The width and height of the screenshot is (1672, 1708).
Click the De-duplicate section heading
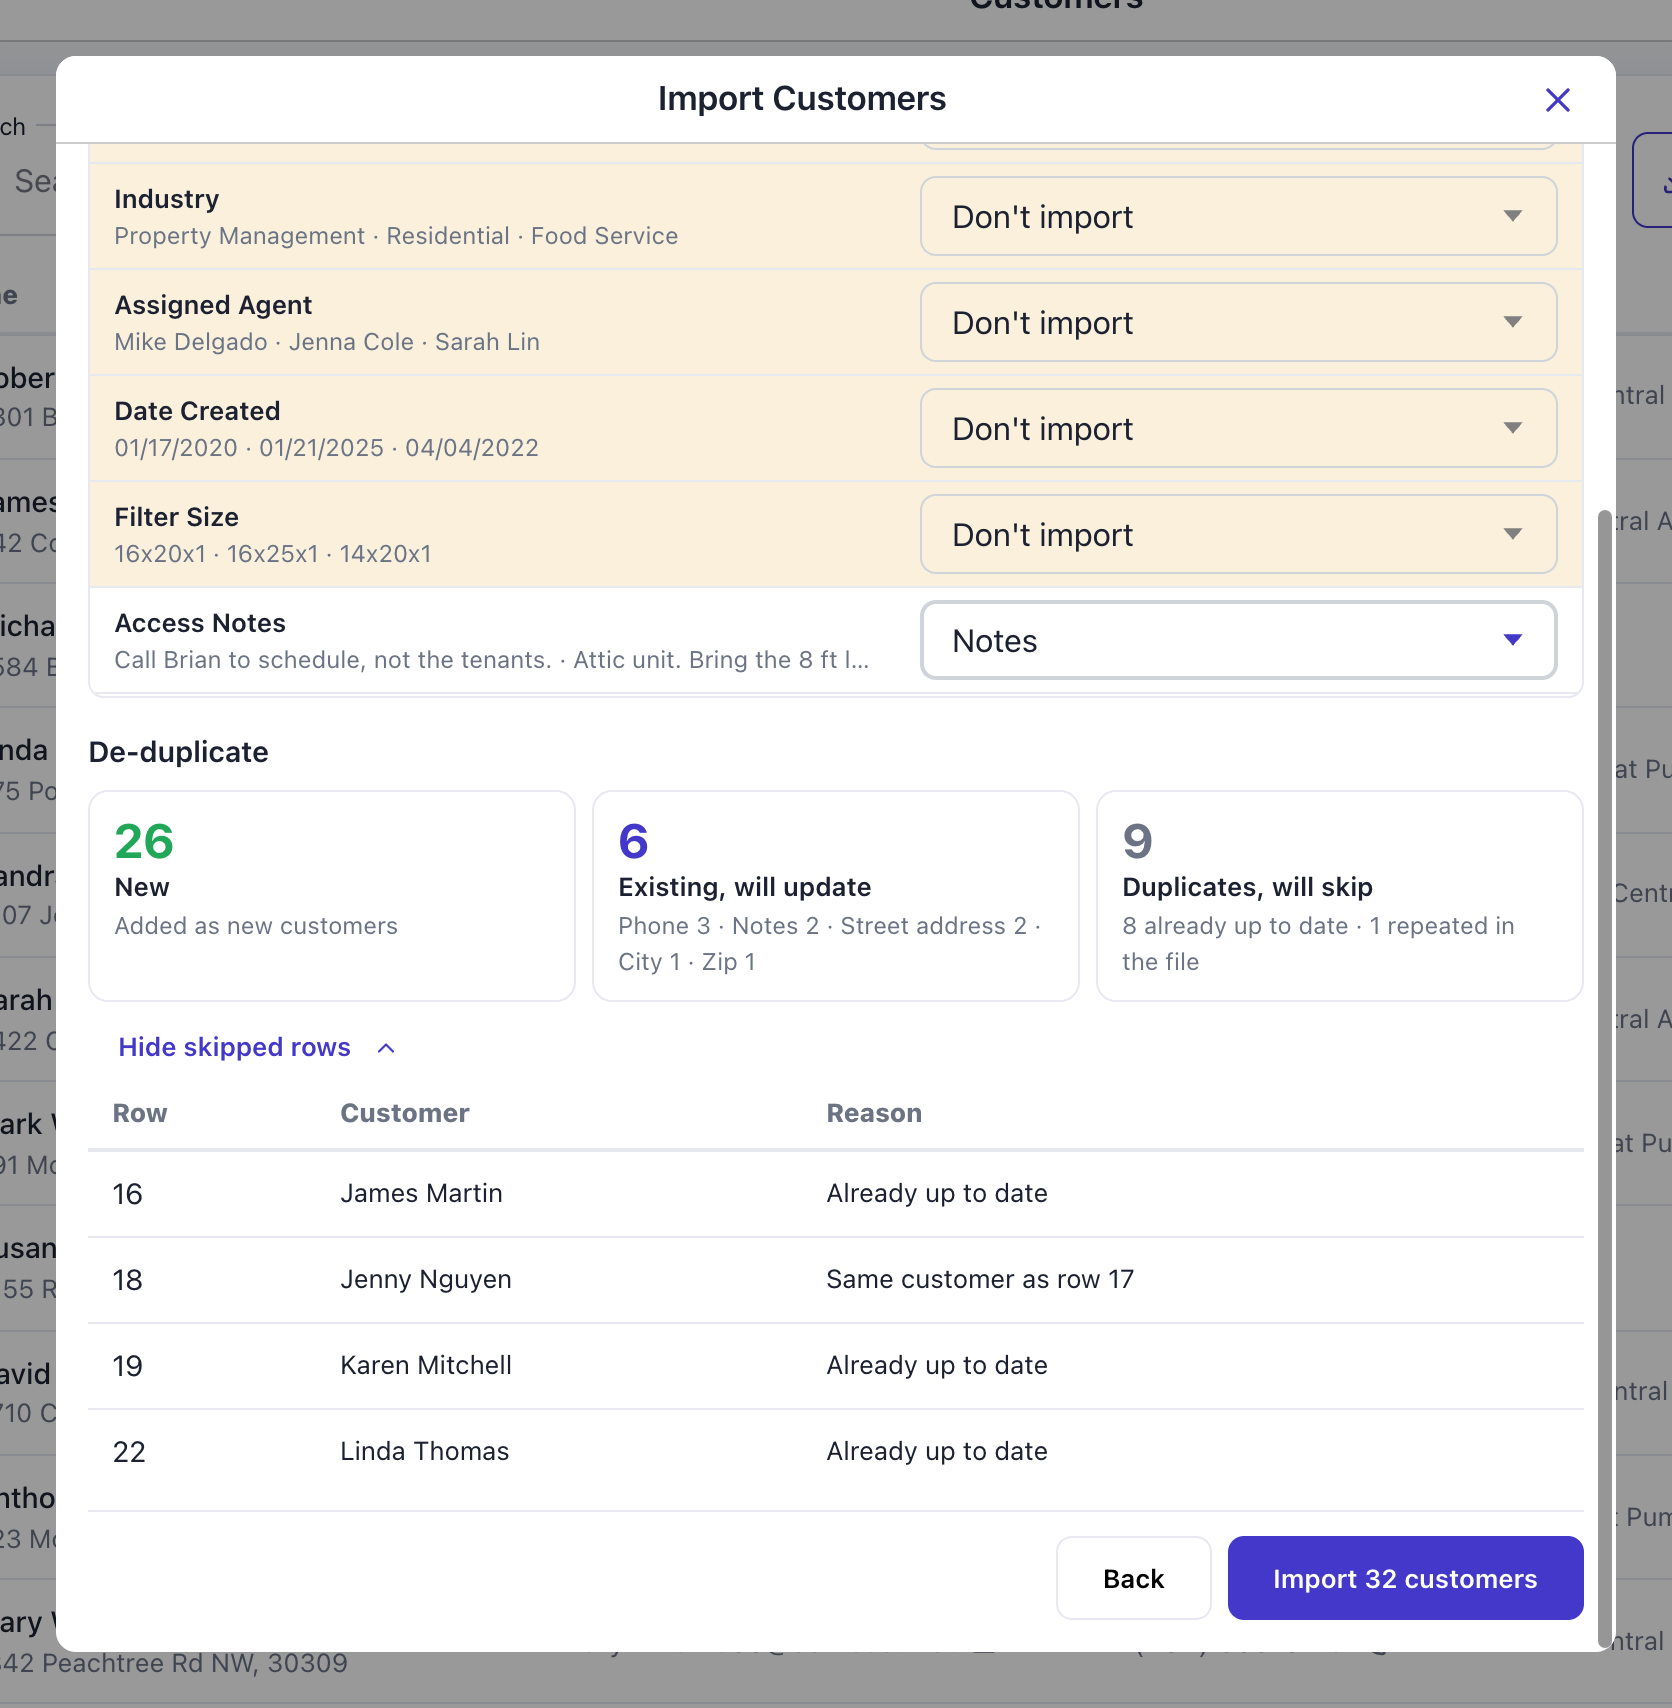point(178,752)
